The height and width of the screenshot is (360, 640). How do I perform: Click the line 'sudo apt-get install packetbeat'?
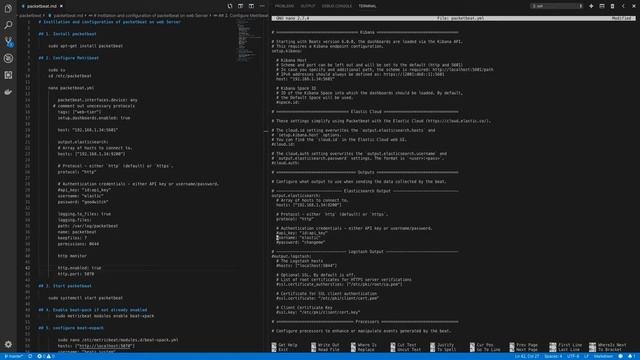pyautogui.click(x=85, y=46)
